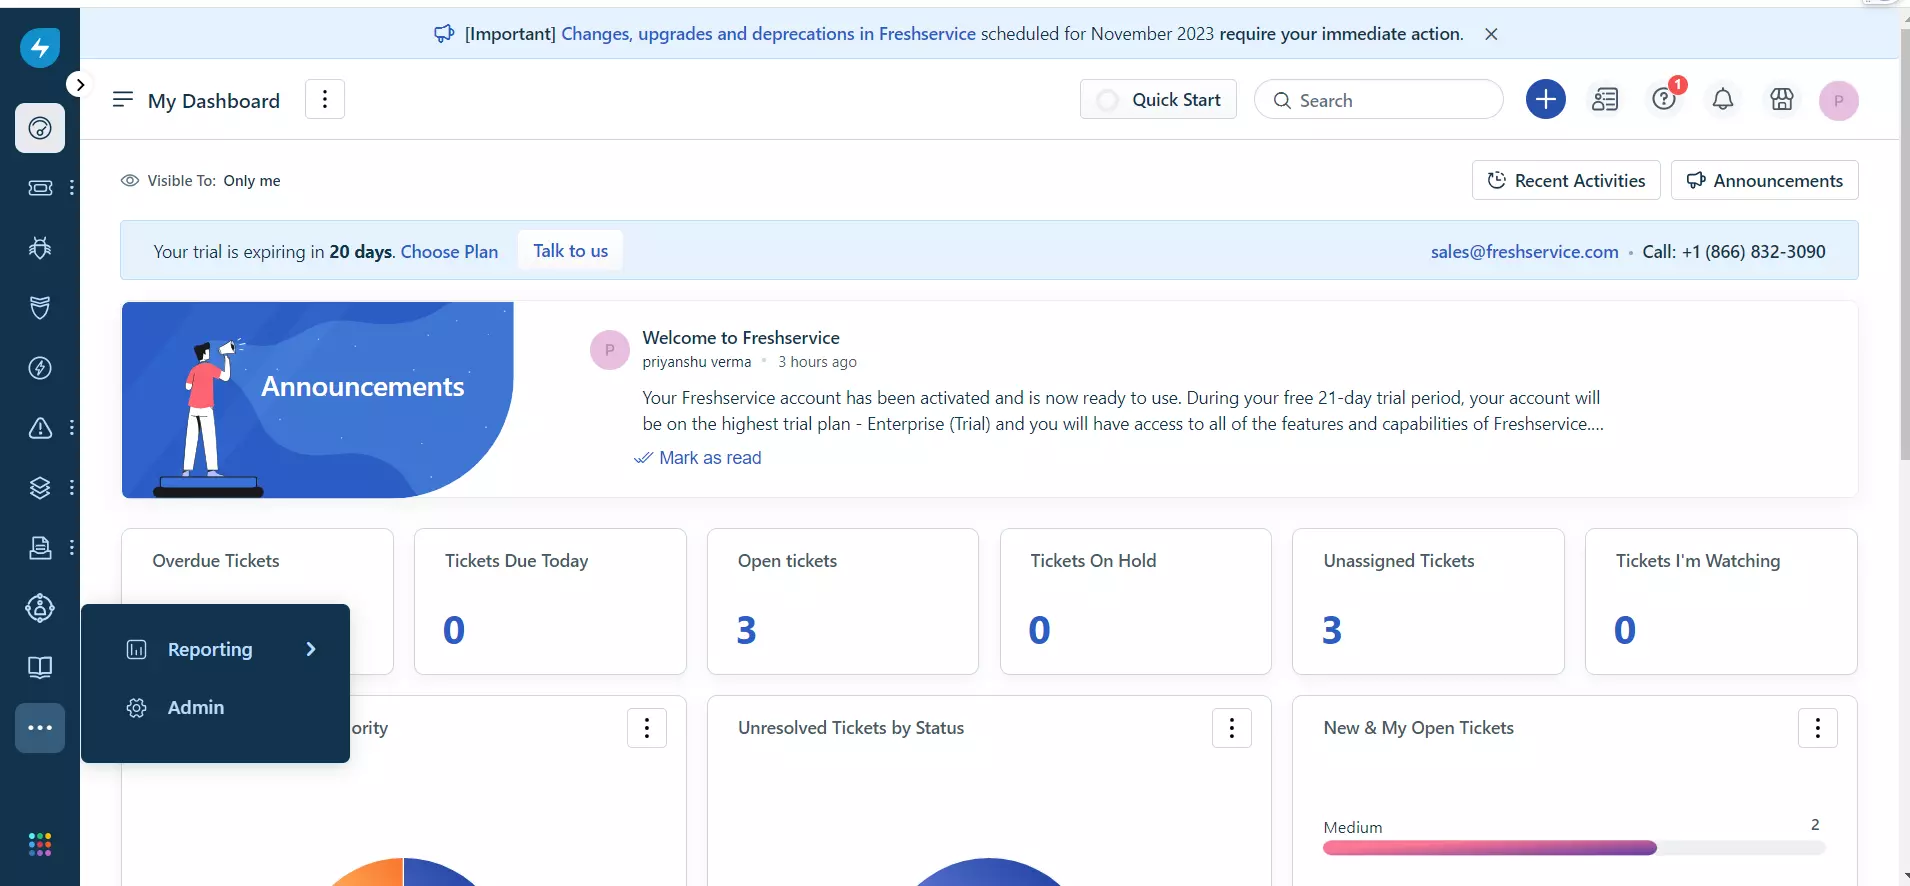Click the blue plus new item button

coord(1546,99)
